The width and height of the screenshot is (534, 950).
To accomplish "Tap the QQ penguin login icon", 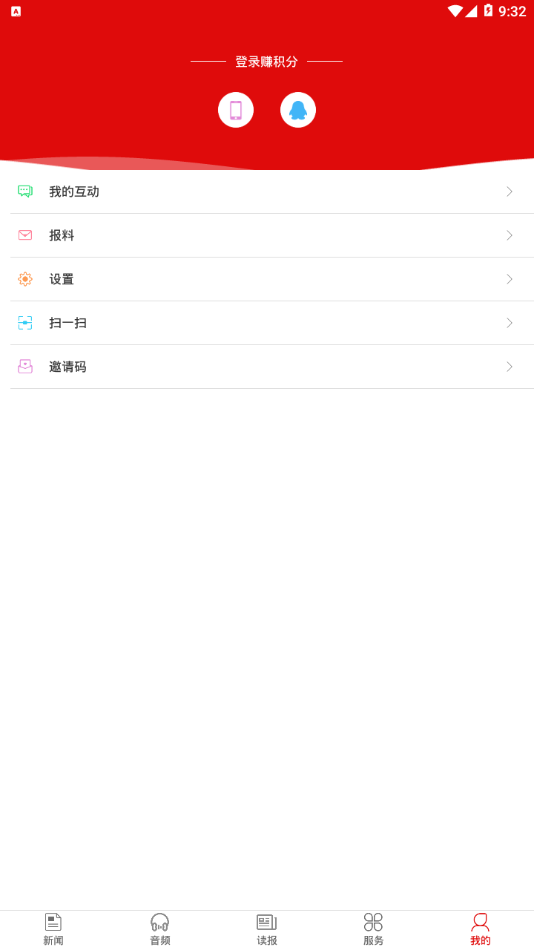I will (298, 110).
